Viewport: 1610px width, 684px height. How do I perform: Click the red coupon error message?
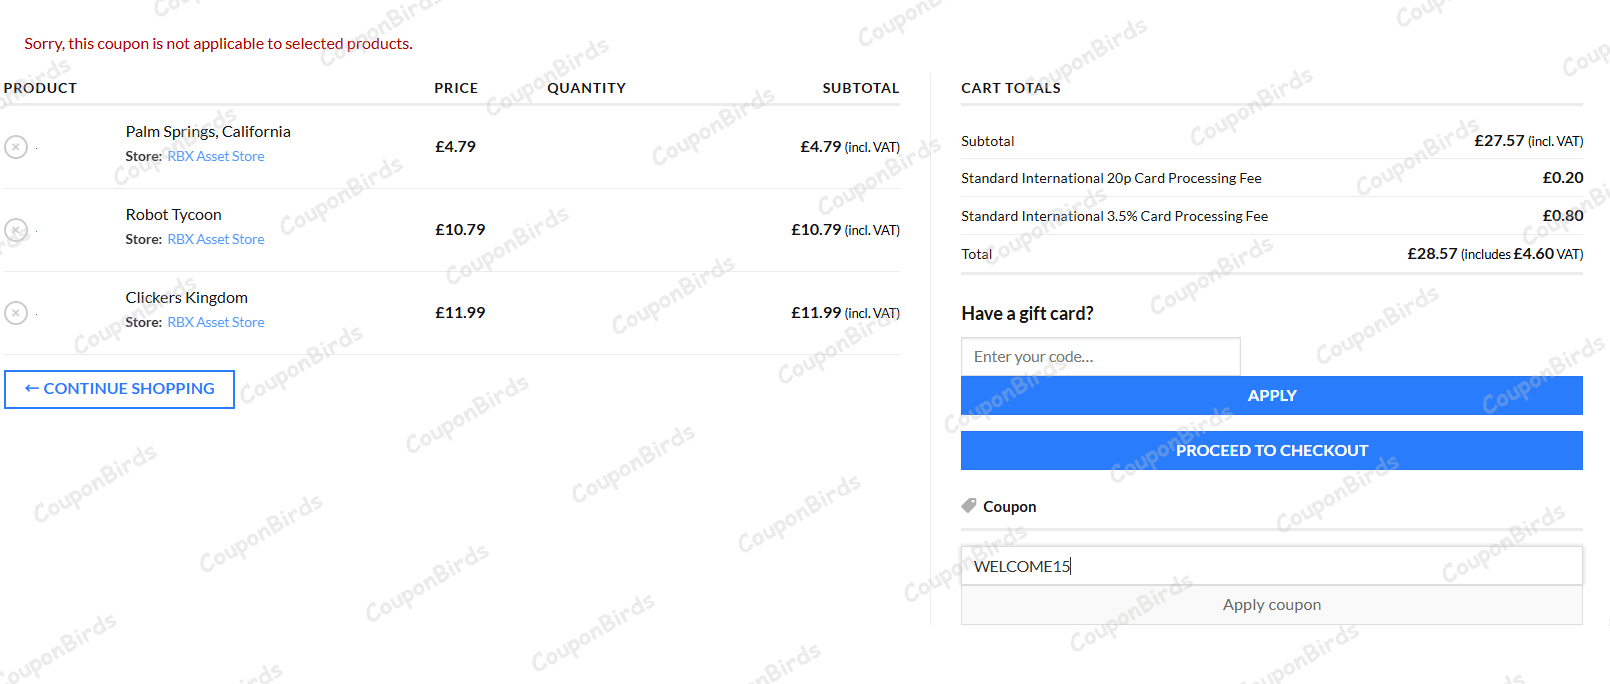(218, 44)
